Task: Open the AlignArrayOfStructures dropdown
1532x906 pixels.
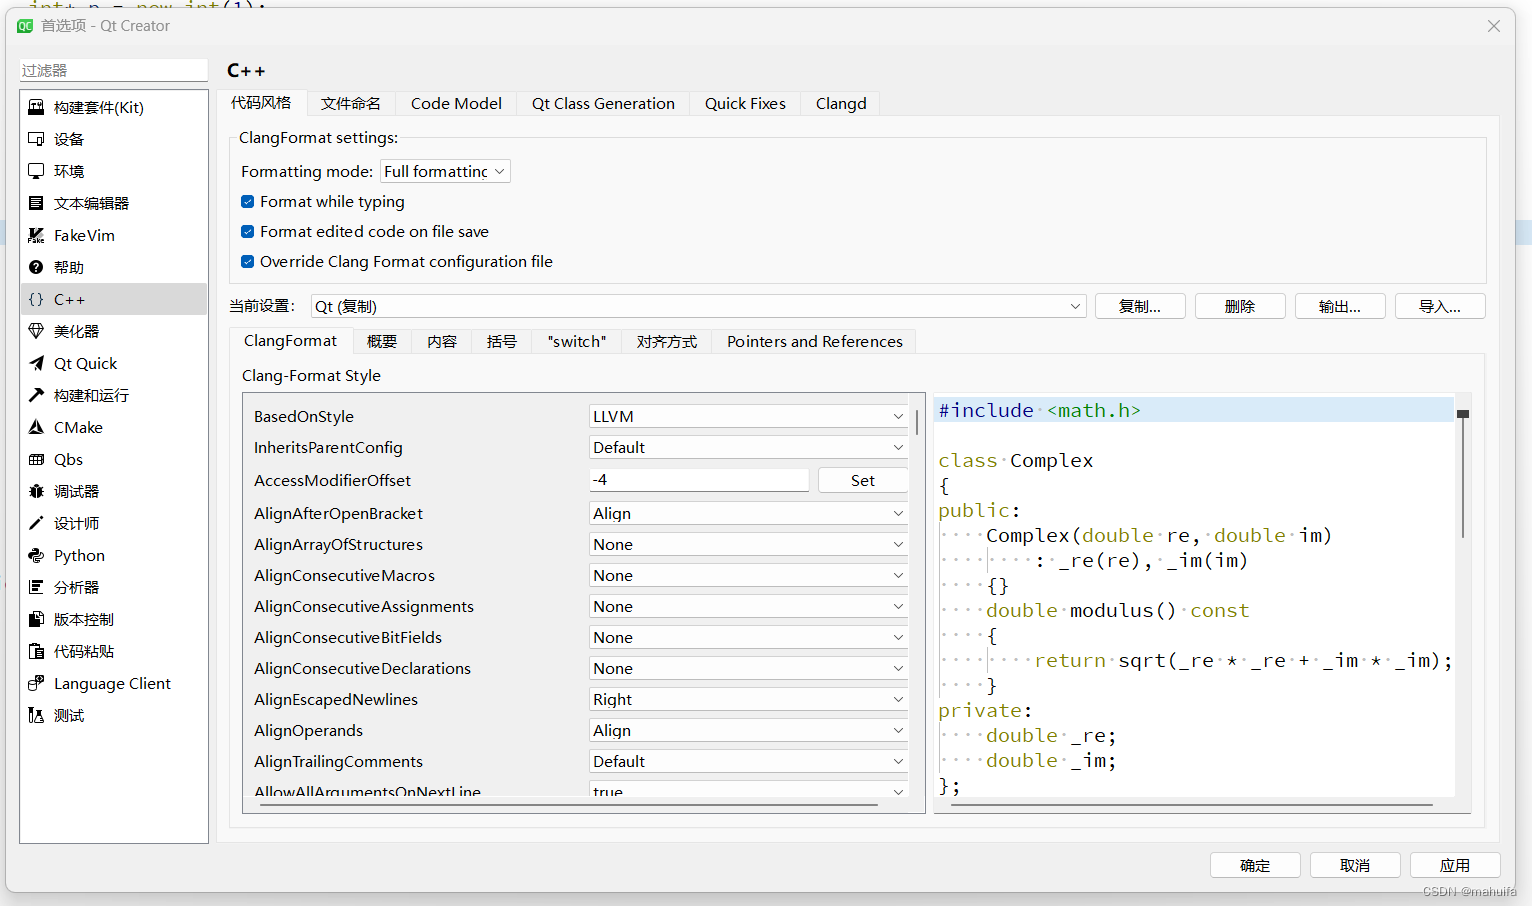Action: tap(749, 544)
